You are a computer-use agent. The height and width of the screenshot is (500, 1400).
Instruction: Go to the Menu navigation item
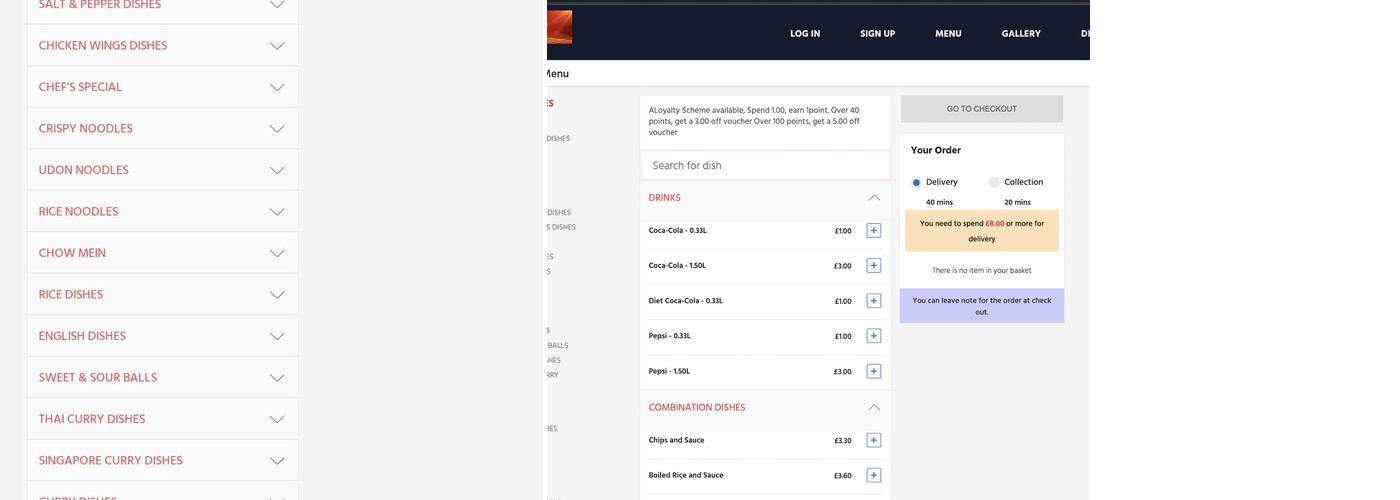948,34
